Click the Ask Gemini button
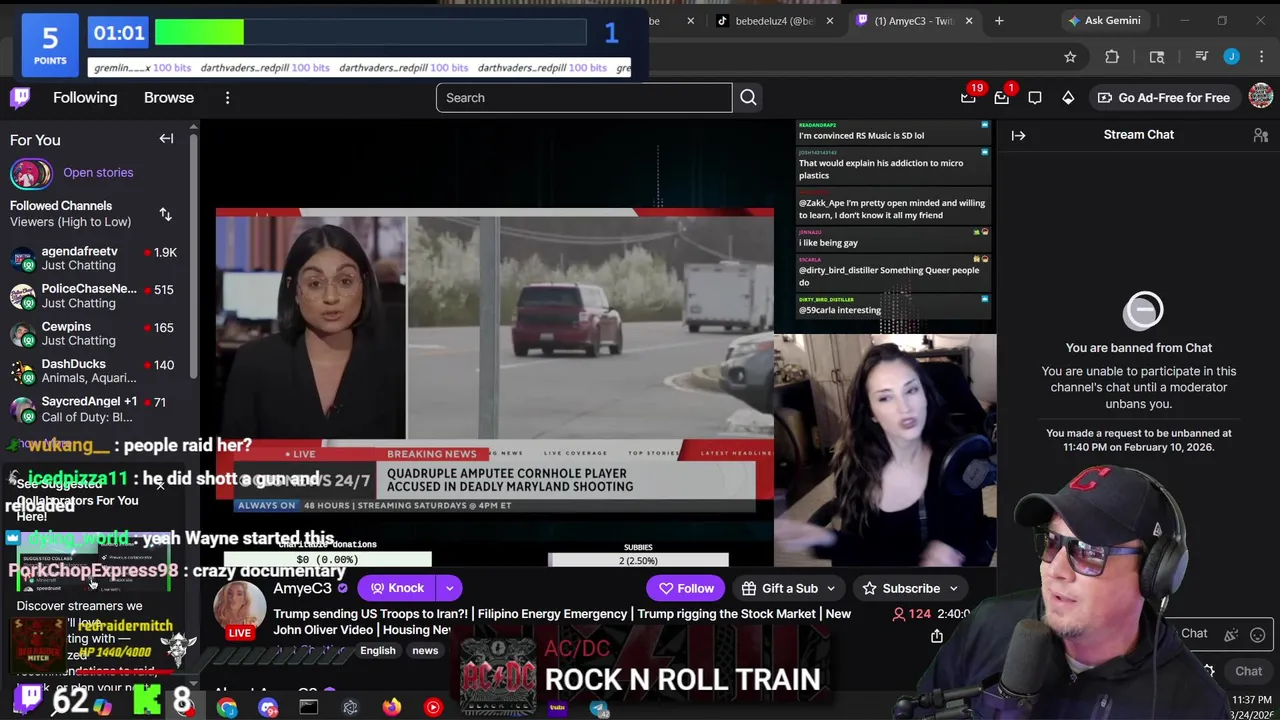Viewport: 1280px width, 720px height. pos(1104,20)
